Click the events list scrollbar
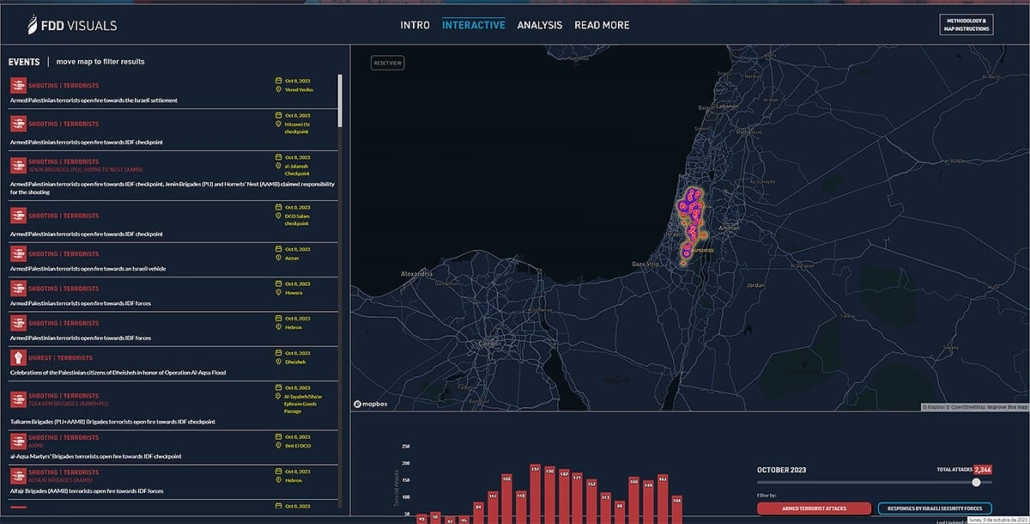 click(x=340, y=100)
